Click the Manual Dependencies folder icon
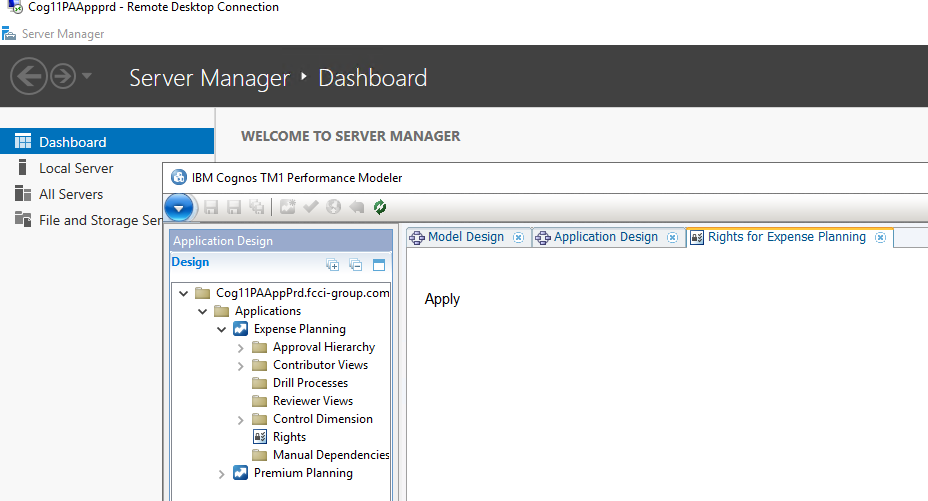Screen dimensions: 928x501 click(259, 455)
